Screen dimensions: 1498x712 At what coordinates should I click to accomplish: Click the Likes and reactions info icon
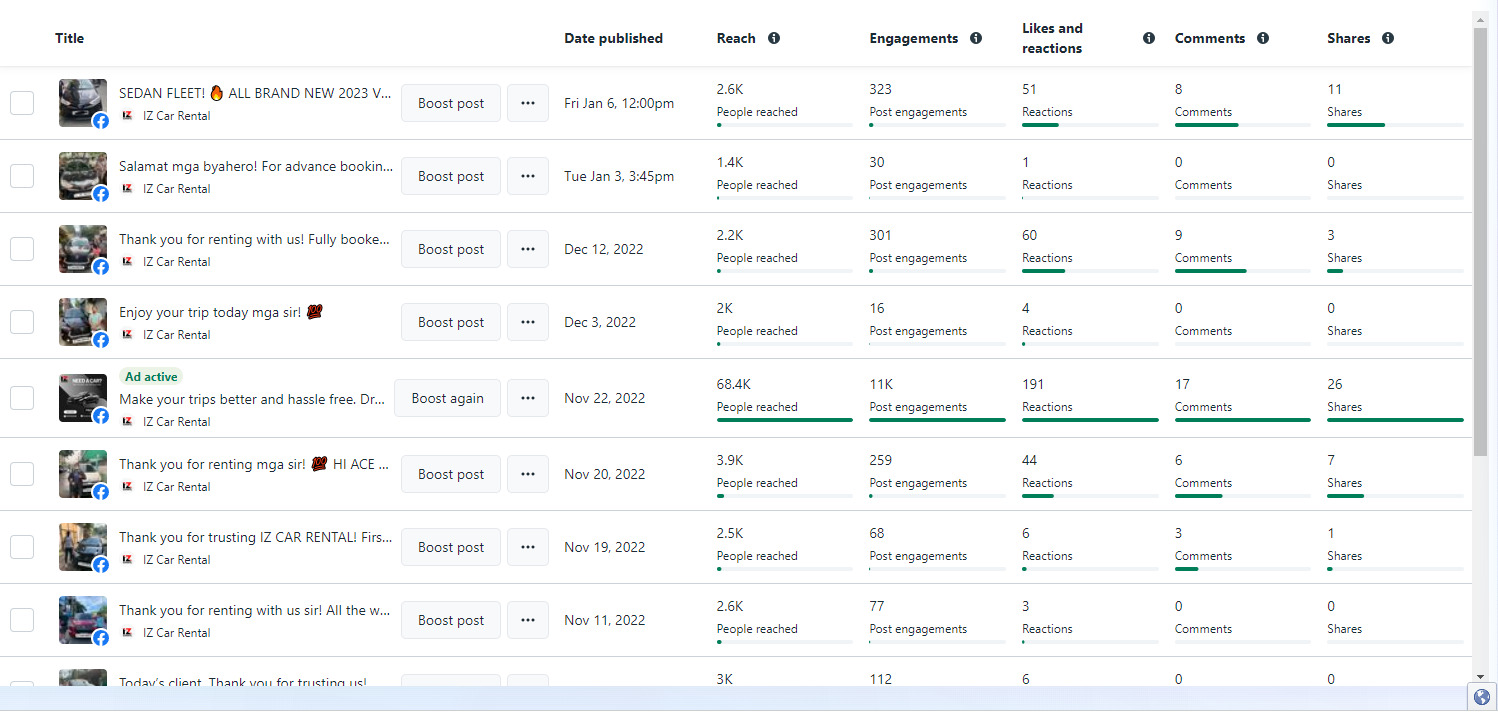click(x=1149, y=38)
